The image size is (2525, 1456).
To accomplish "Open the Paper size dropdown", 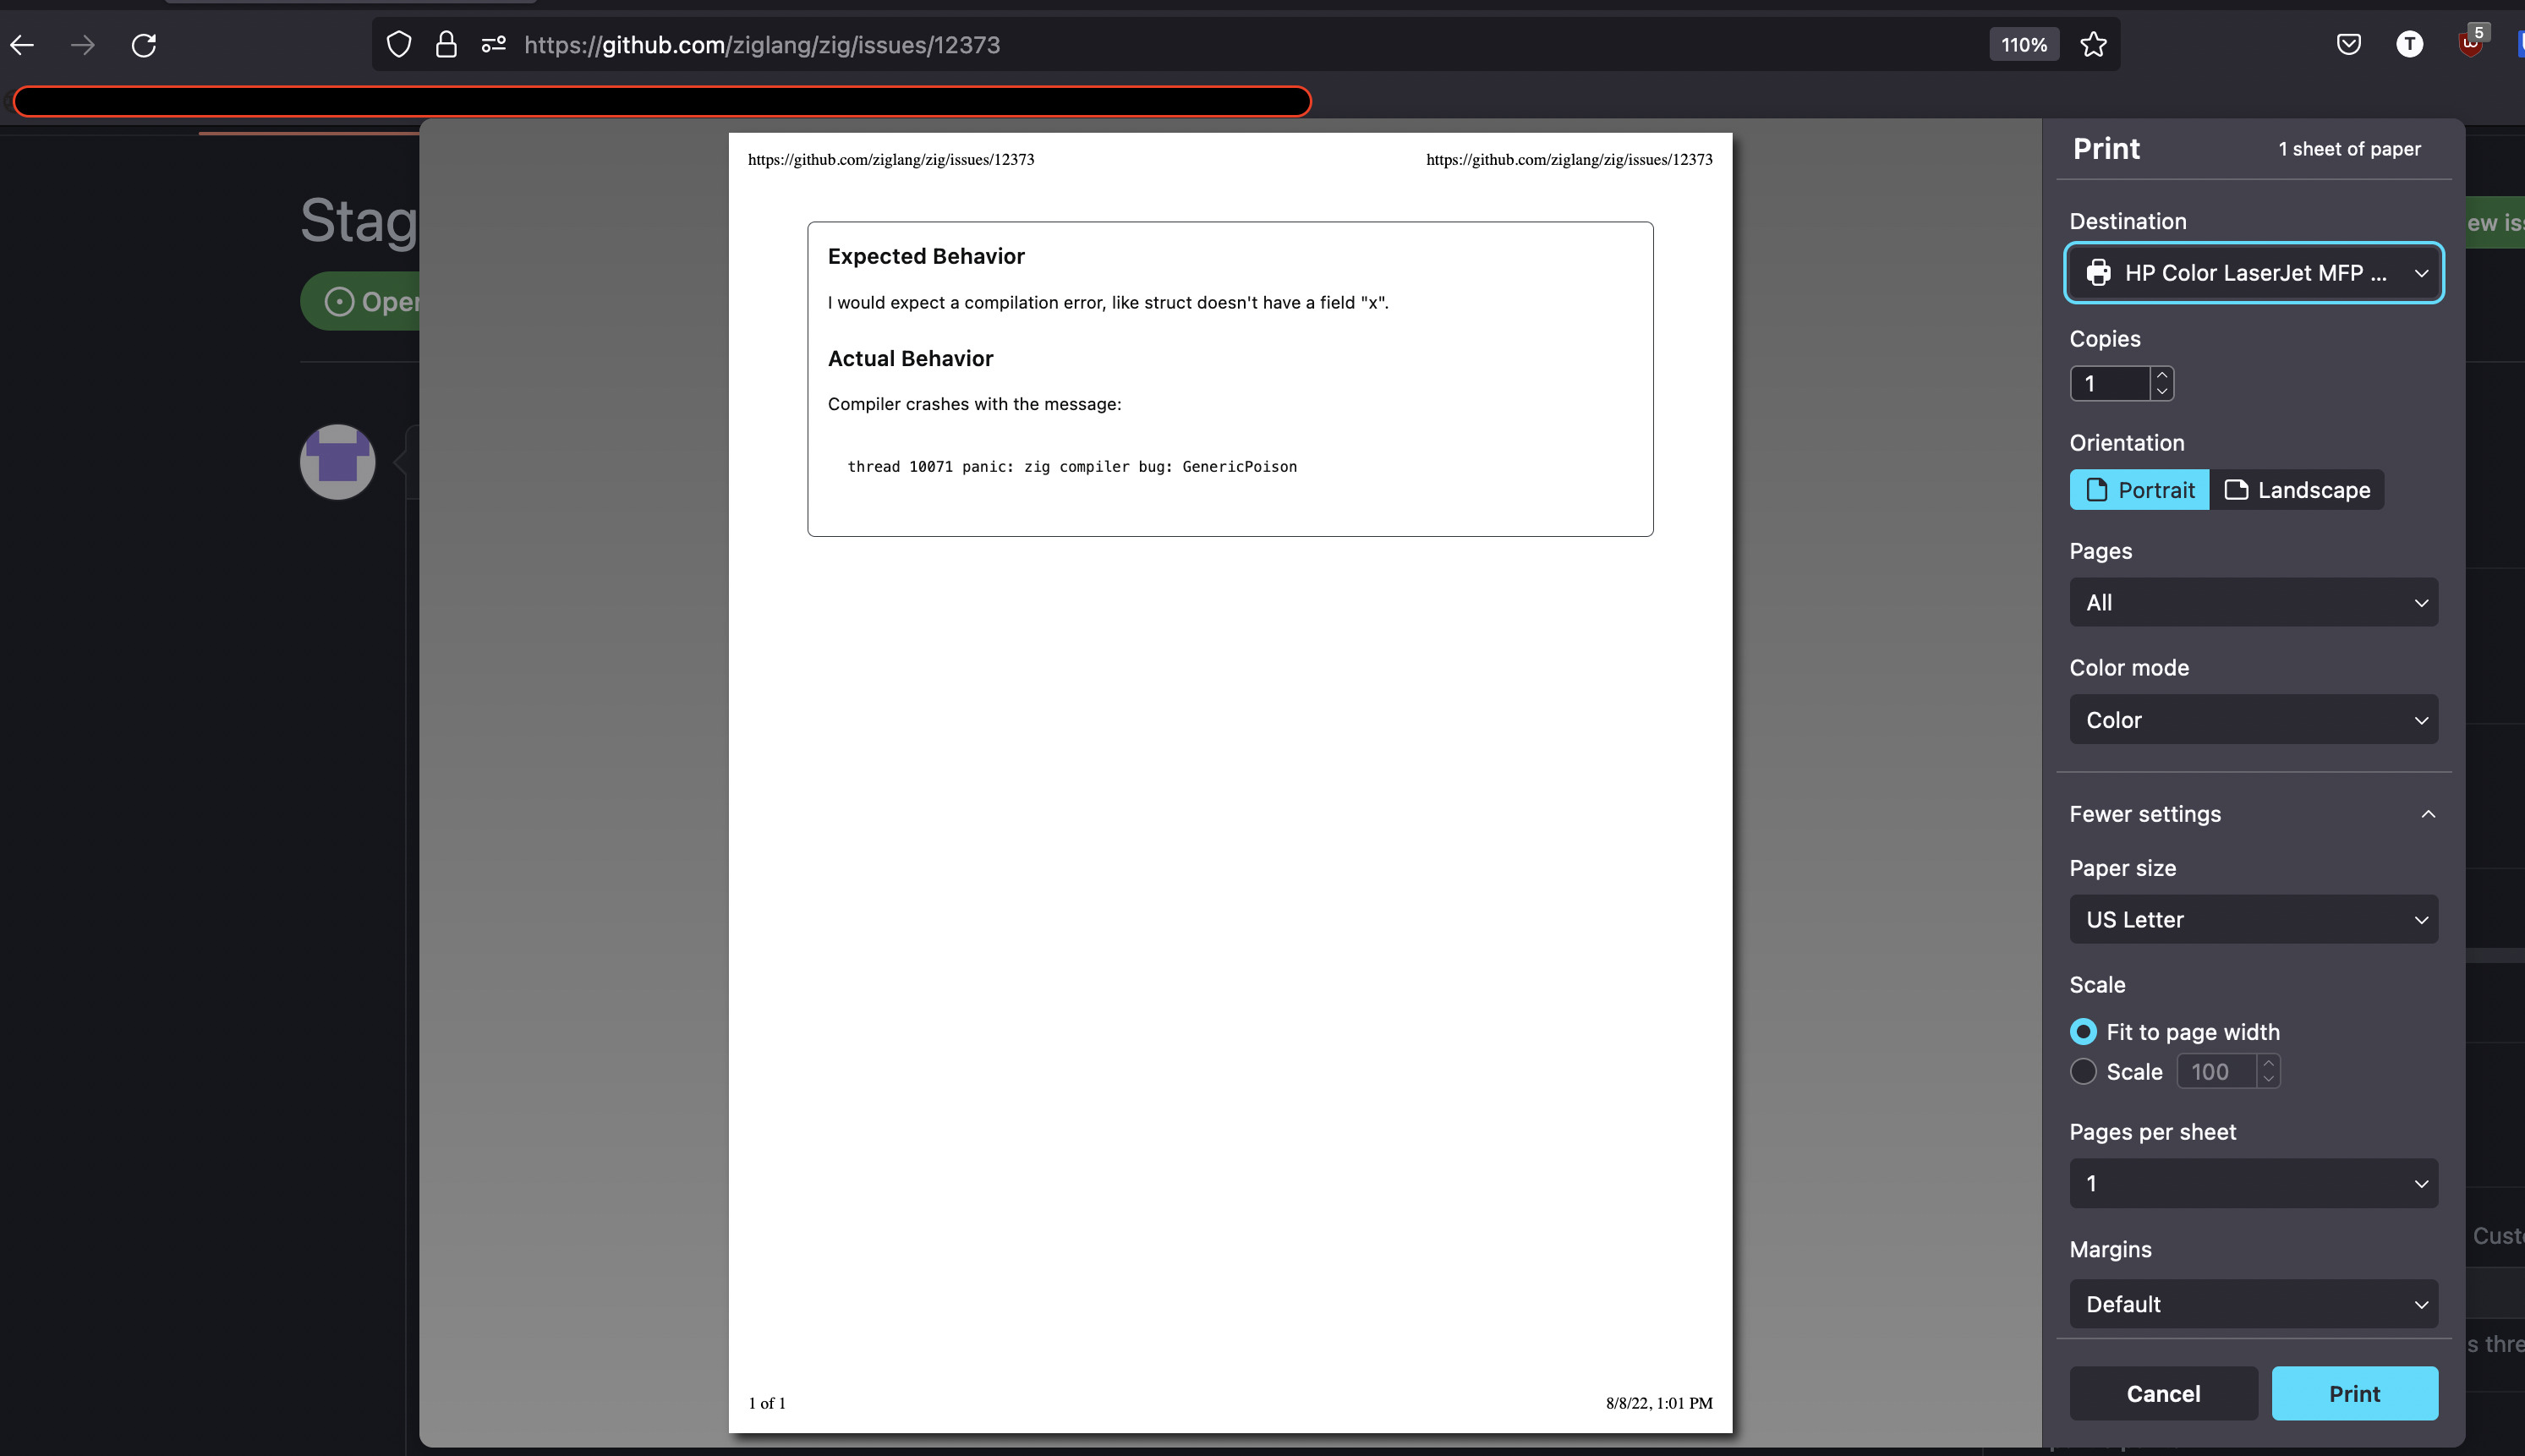I will click(x=2253, y=919).
